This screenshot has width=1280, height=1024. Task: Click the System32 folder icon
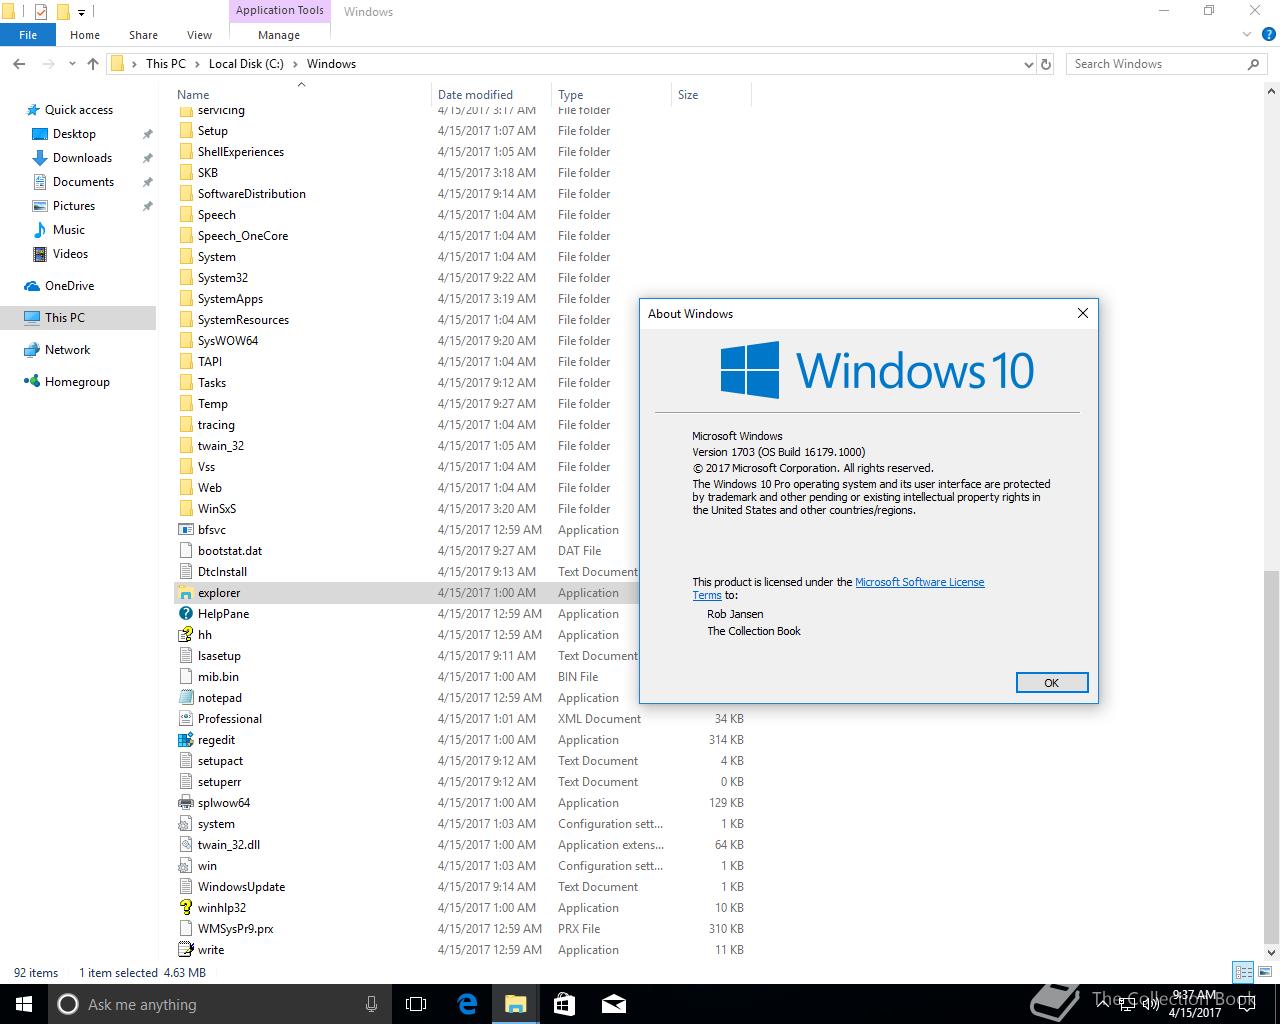[x=185, y=278]
